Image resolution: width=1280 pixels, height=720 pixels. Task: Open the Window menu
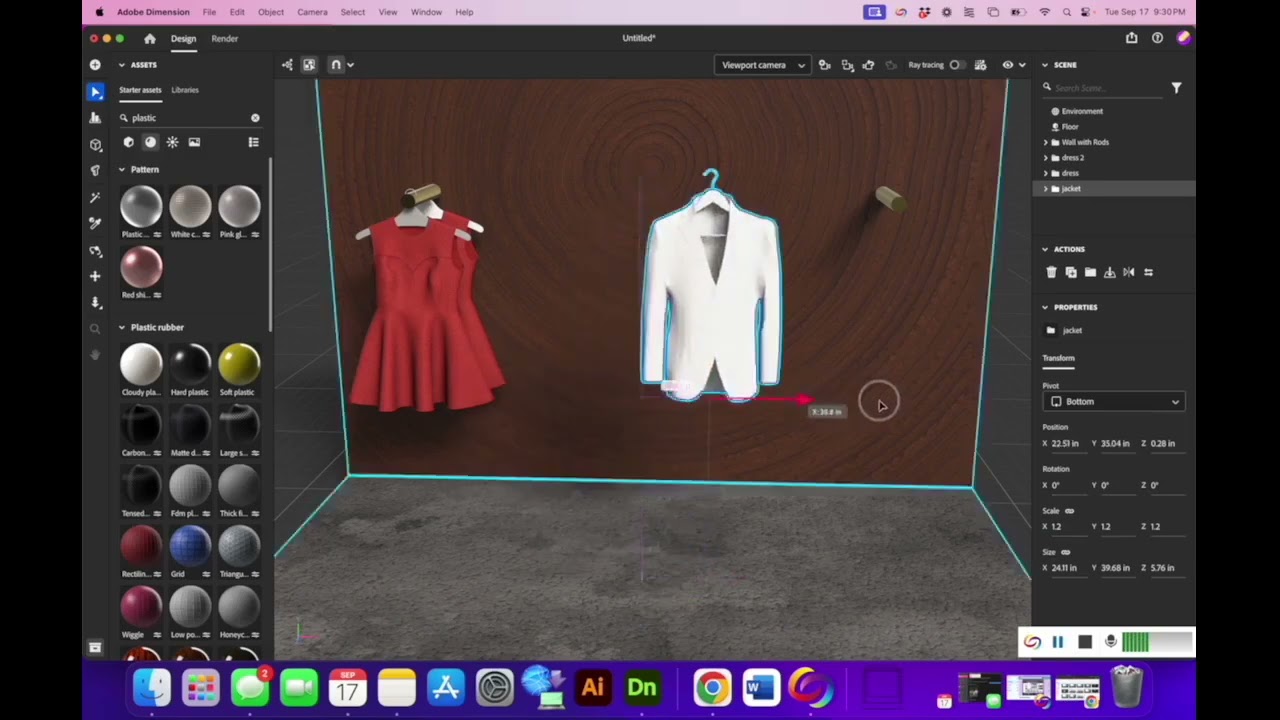(426, 12)
